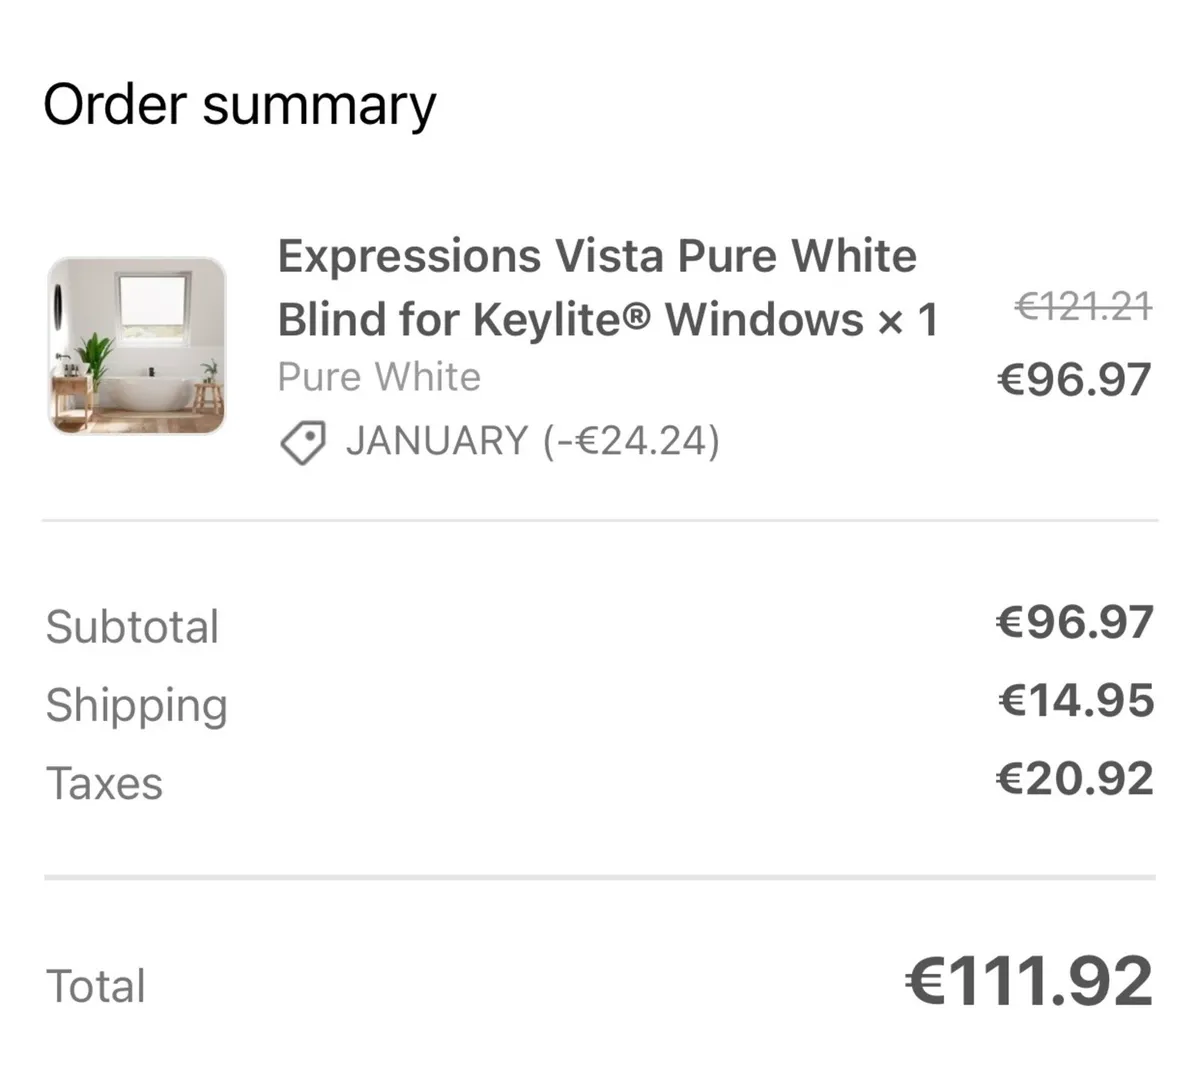Select the €96.97 subtotal amount

[1075, 622]
